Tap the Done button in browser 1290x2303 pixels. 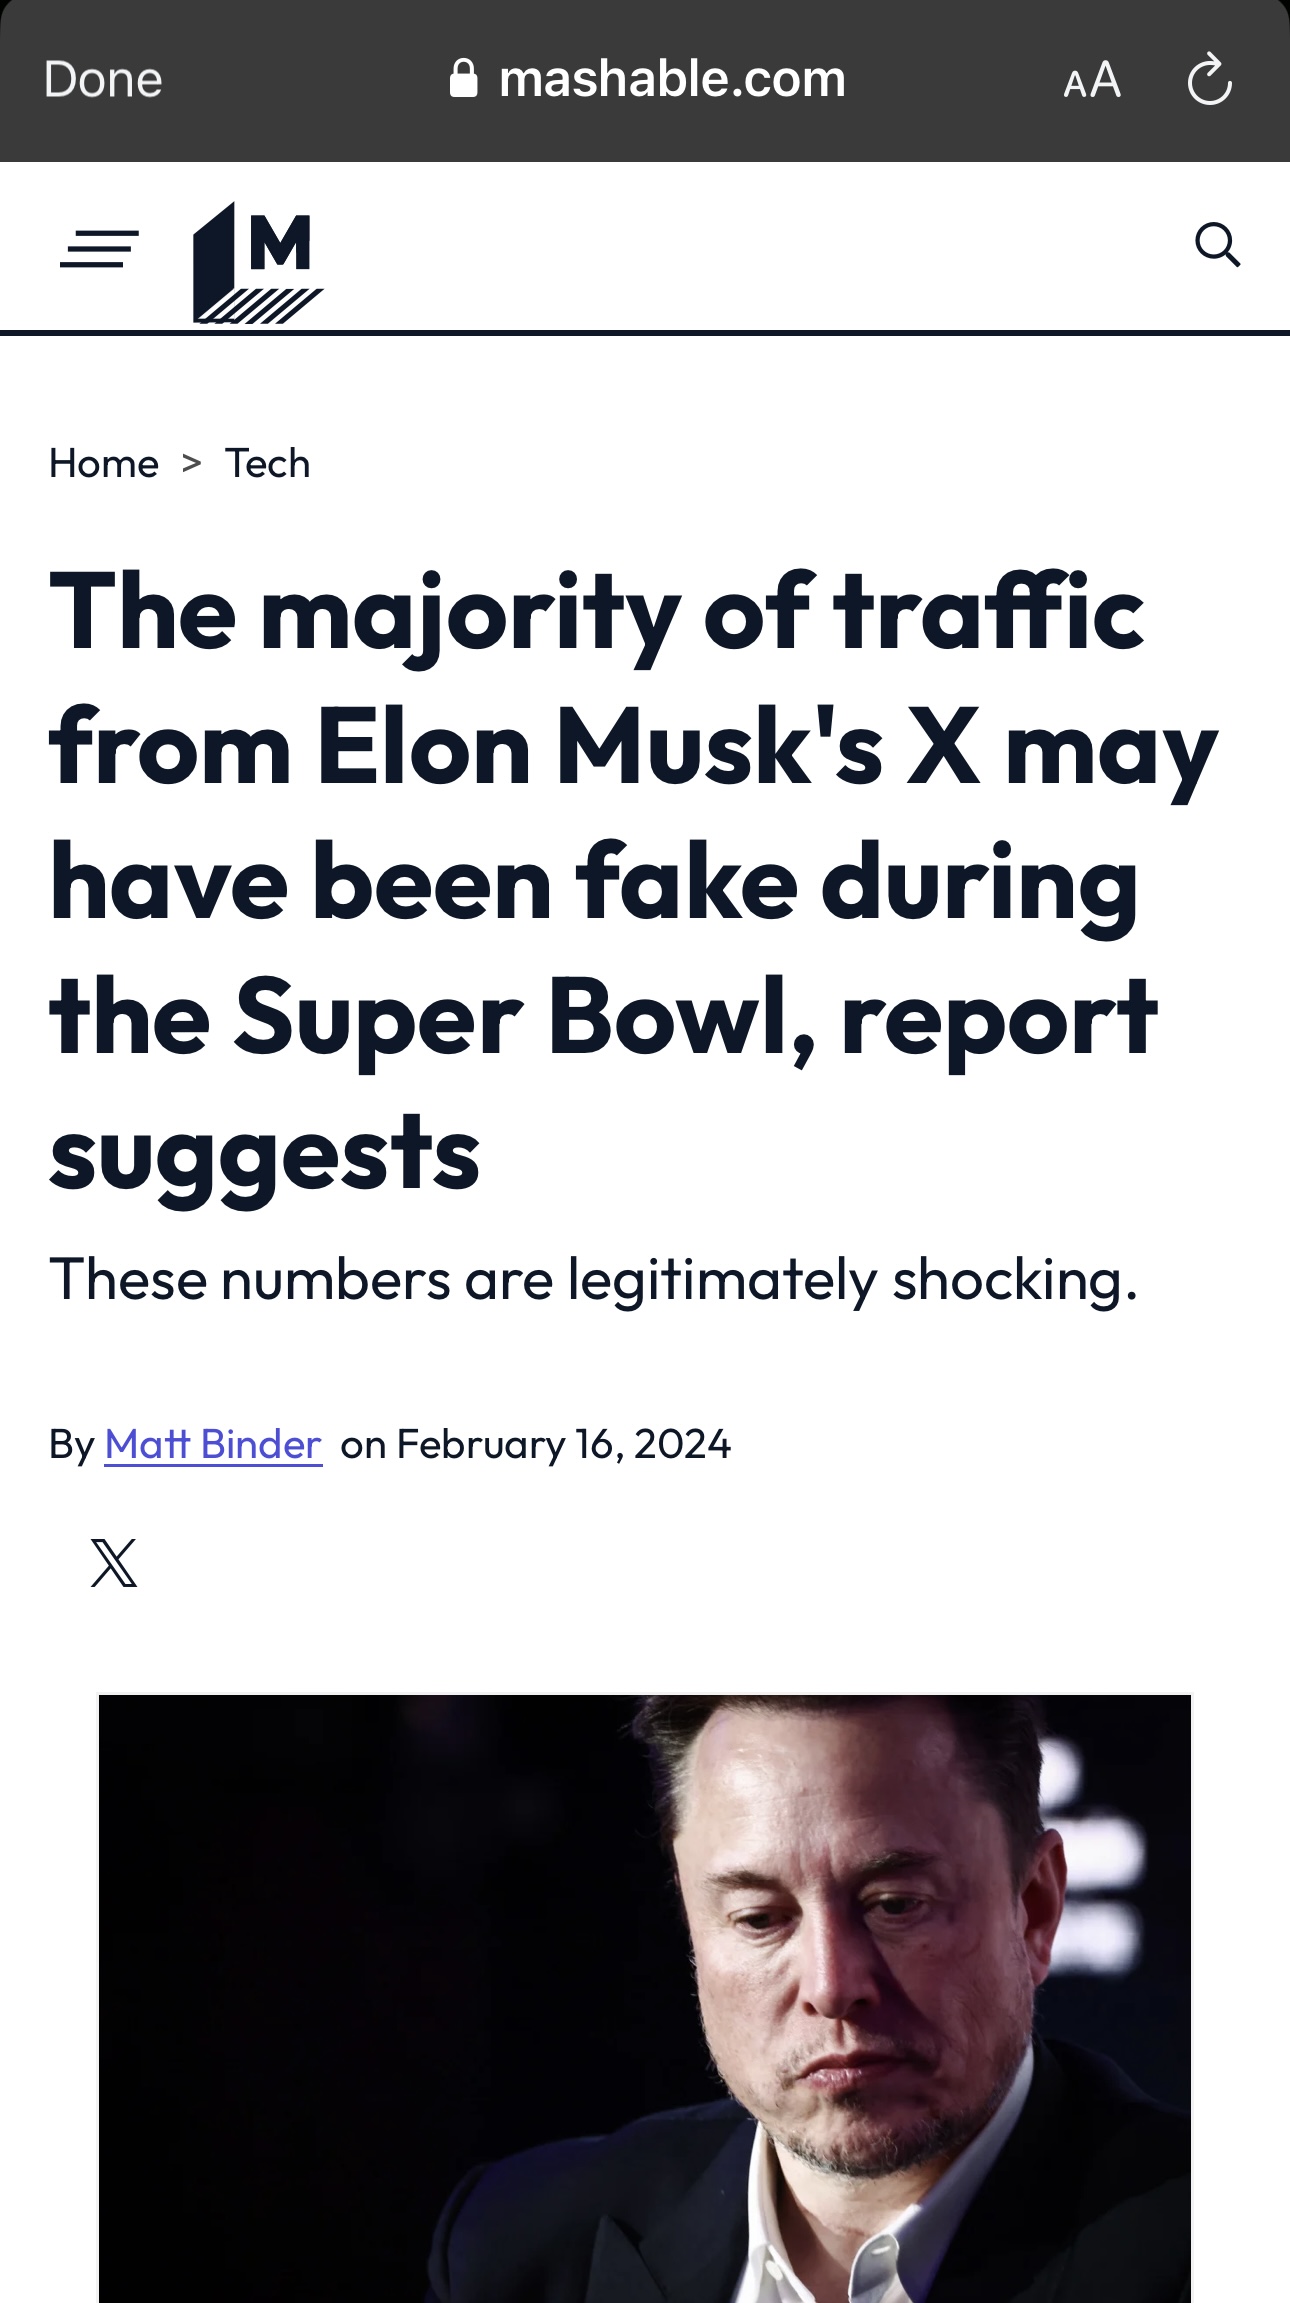pos(103,80)
